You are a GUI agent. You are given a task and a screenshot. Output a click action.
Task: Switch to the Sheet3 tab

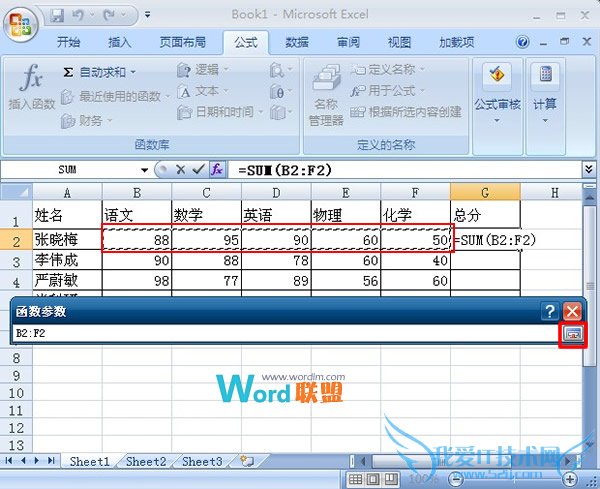coord(202,461)
